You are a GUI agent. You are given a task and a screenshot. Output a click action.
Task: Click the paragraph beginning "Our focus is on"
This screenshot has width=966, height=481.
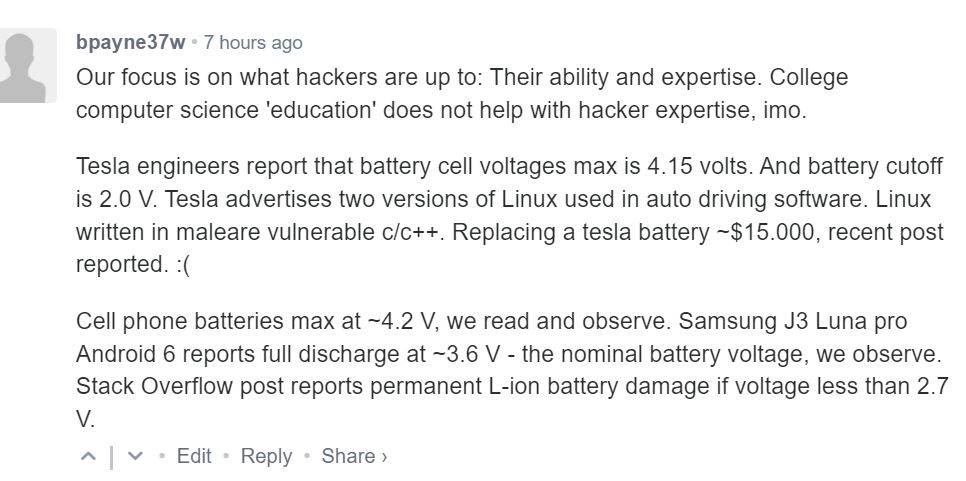click(462, 94)
